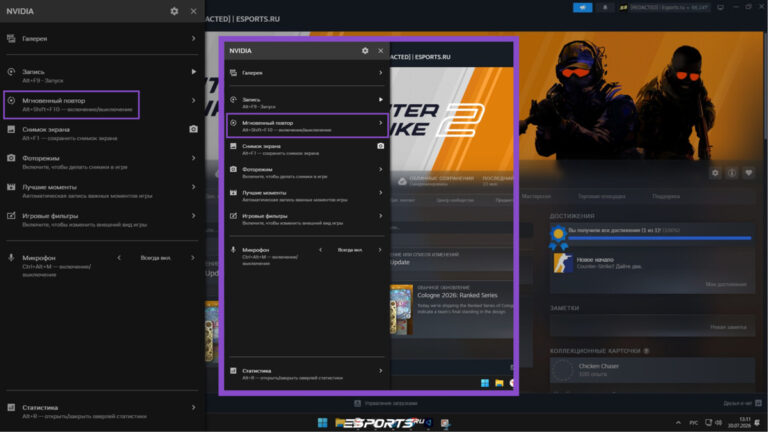Open 'Друзья и чат' at Steam bottom right
This screenshot has height=432, width=768.
click(742, 404)
